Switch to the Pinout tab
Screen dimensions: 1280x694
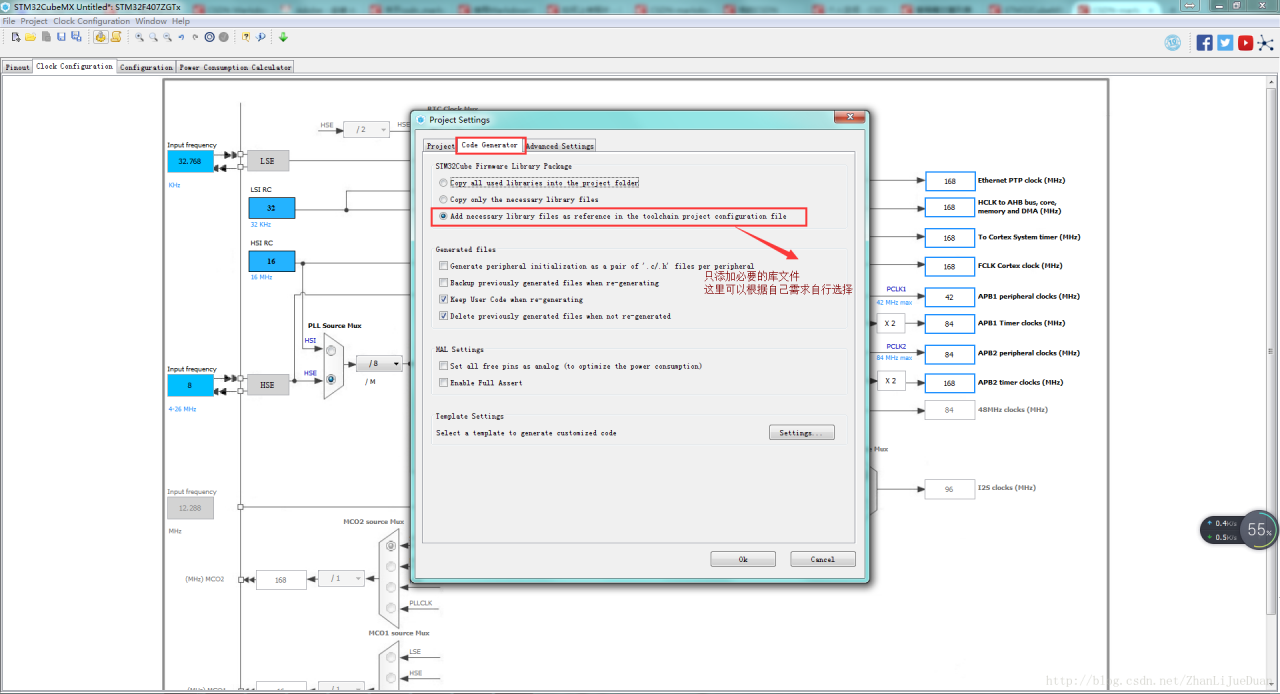18,67
